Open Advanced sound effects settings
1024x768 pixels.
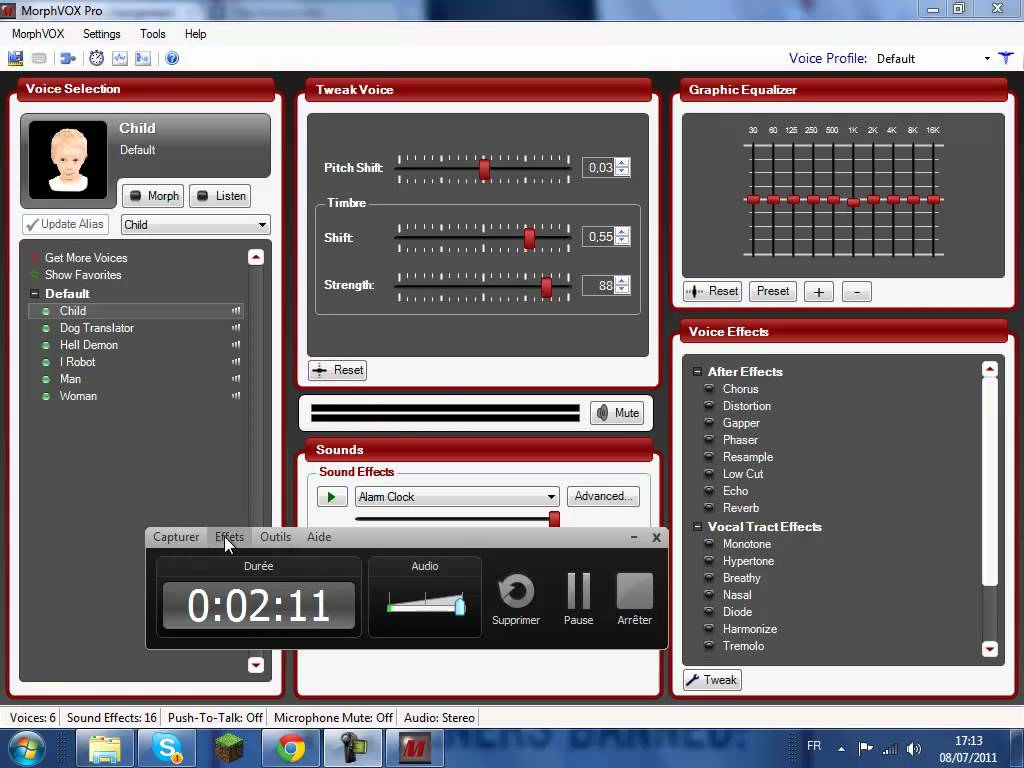click(603, 496)
